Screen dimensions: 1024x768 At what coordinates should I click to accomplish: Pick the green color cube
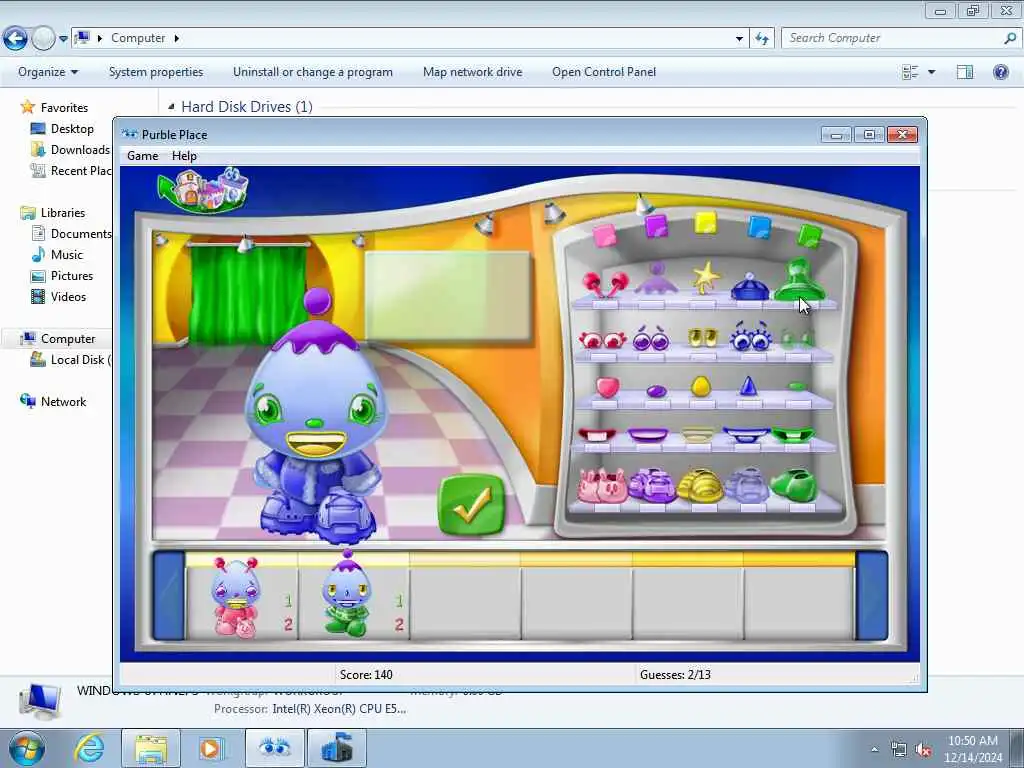pos(809,235)
